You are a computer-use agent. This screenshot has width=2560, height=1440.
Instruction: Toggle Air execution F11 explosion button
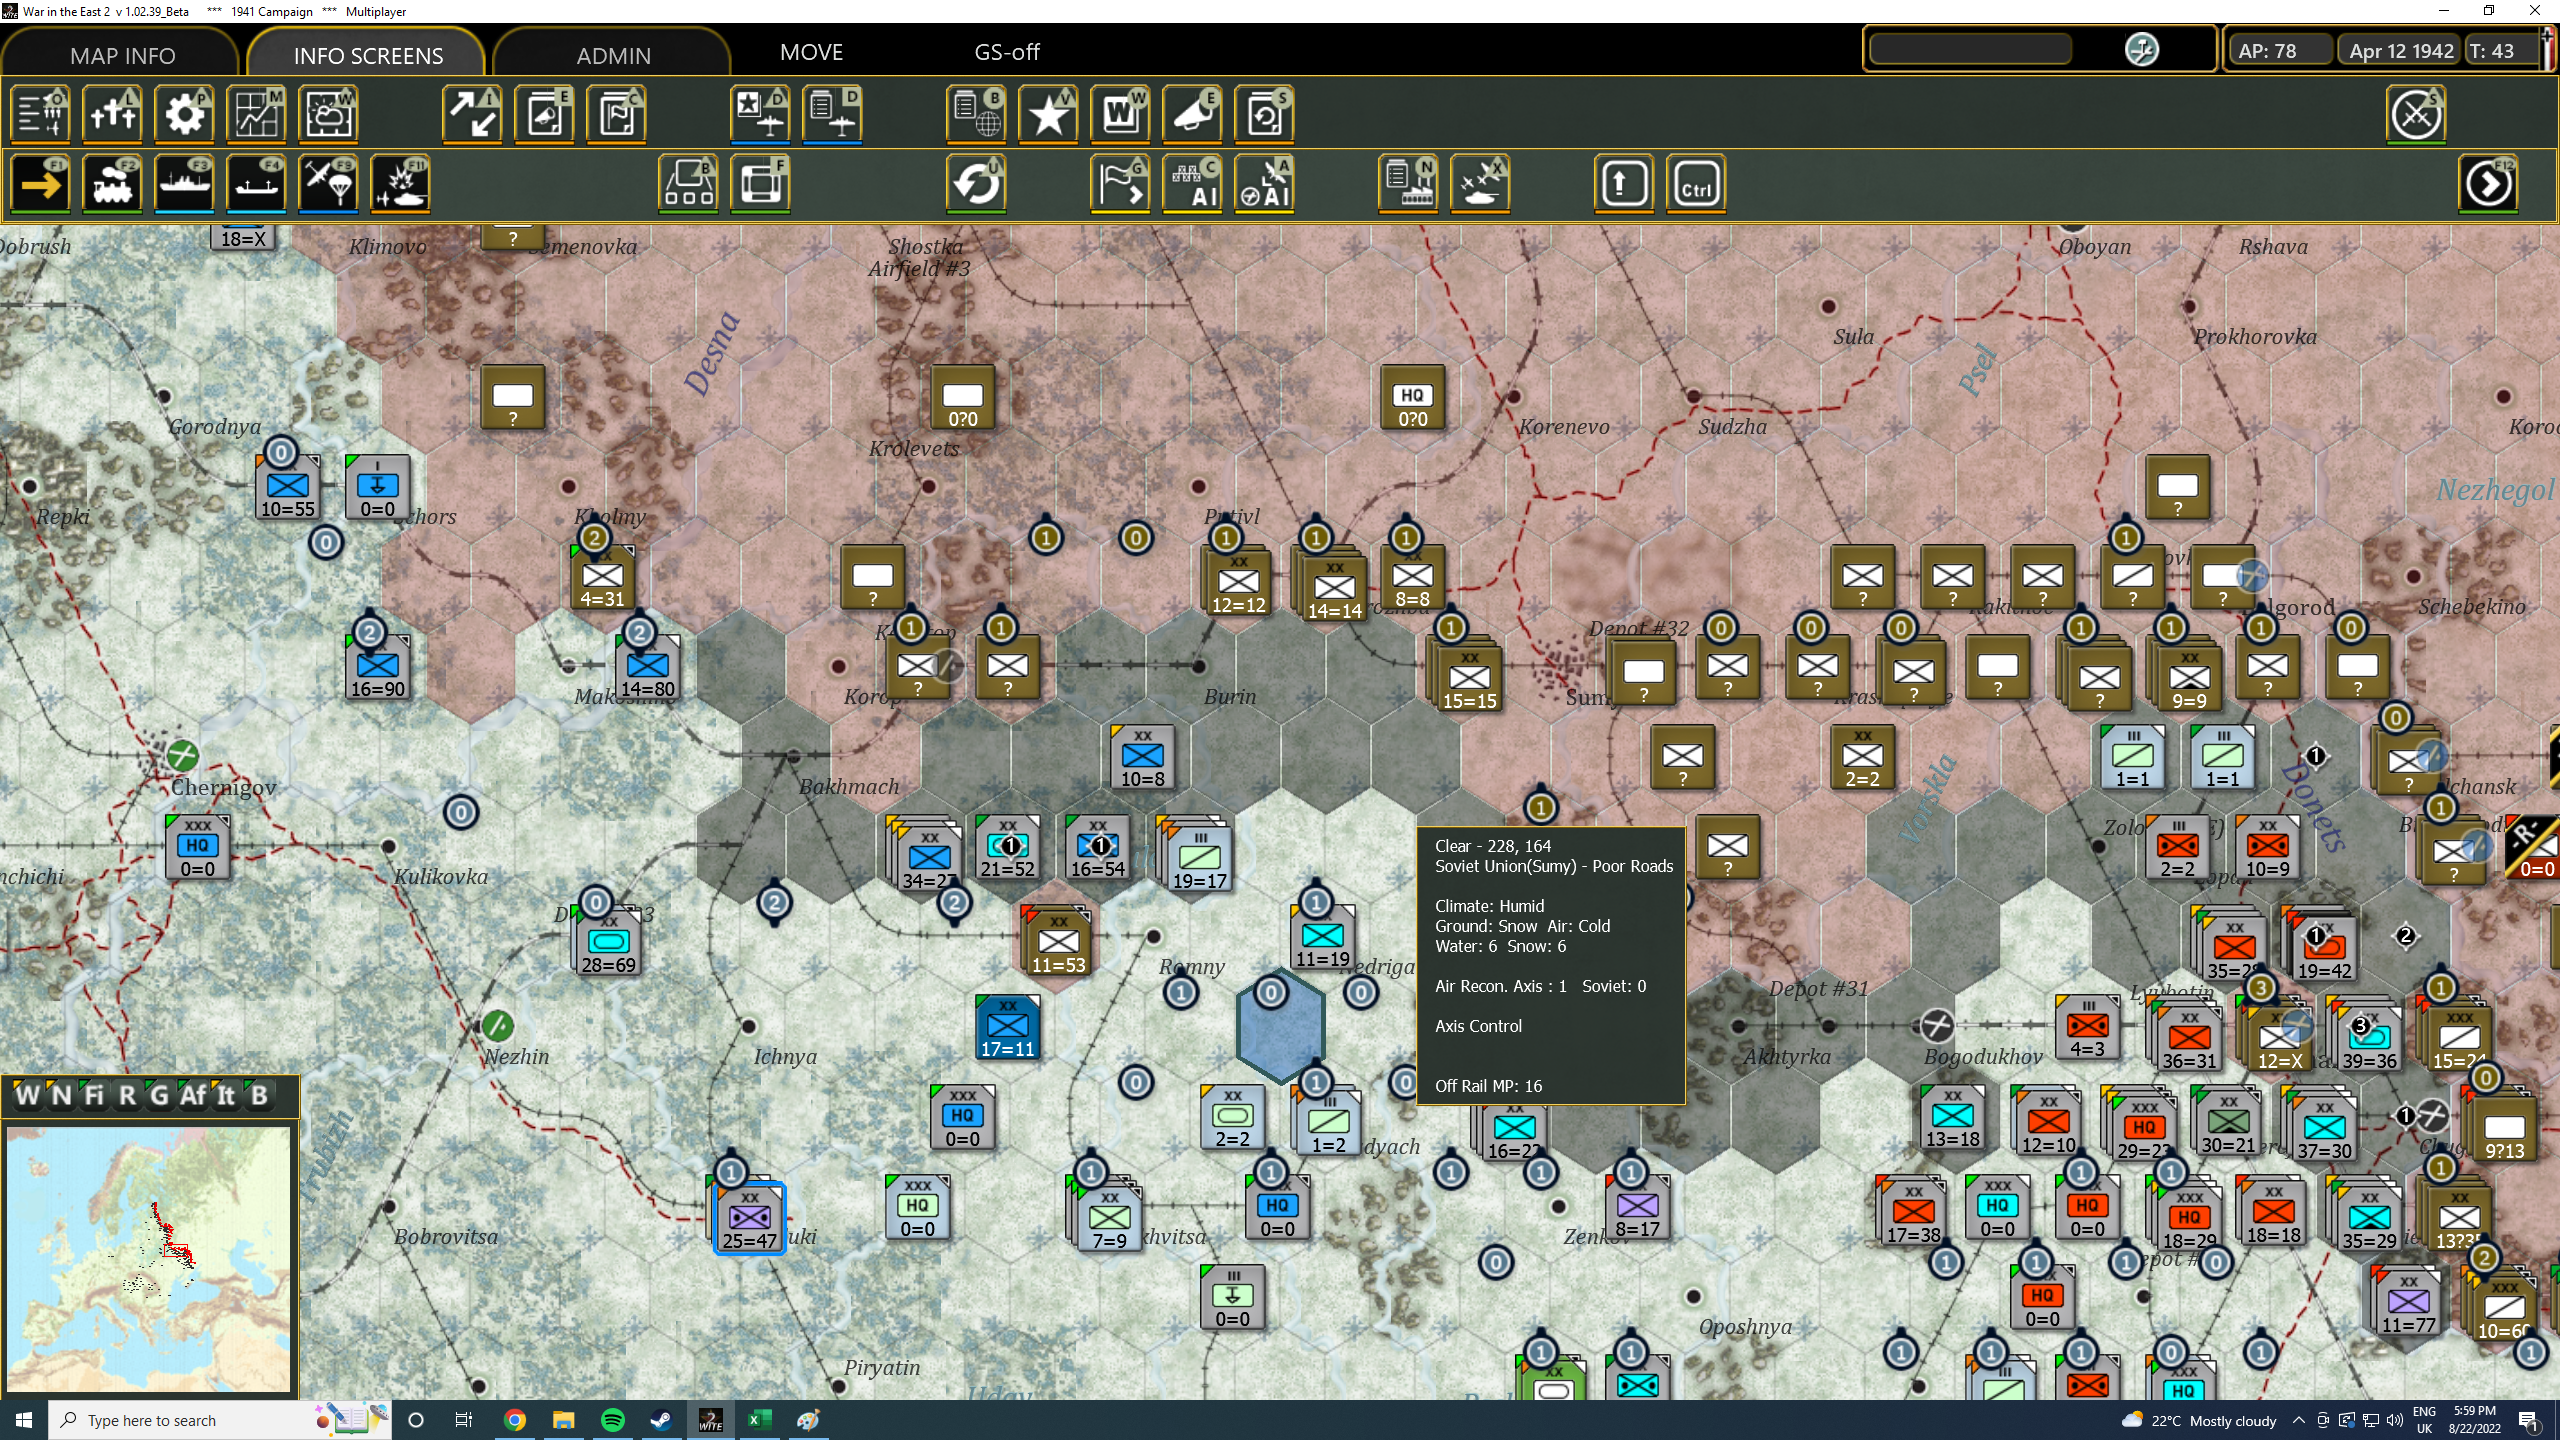pyautogui.click(x=401, y=185)
